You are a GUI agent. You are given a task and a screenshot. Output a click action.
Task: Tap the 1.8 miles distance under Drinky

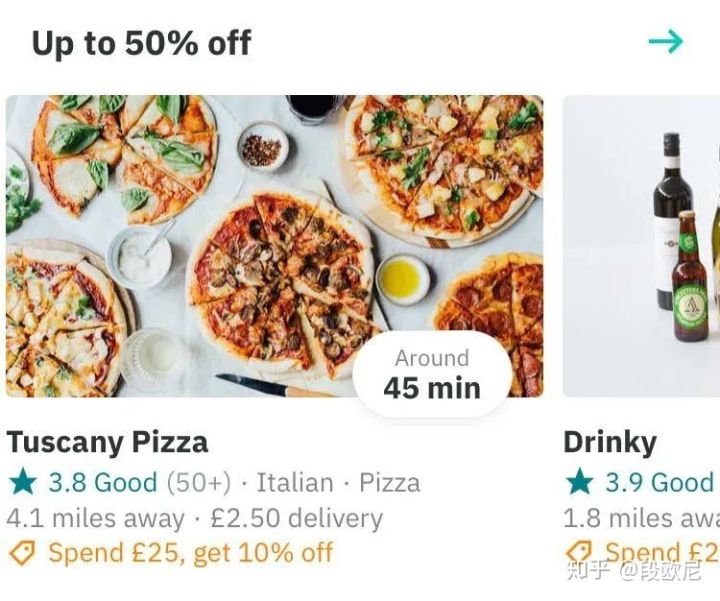coord(640,518)
